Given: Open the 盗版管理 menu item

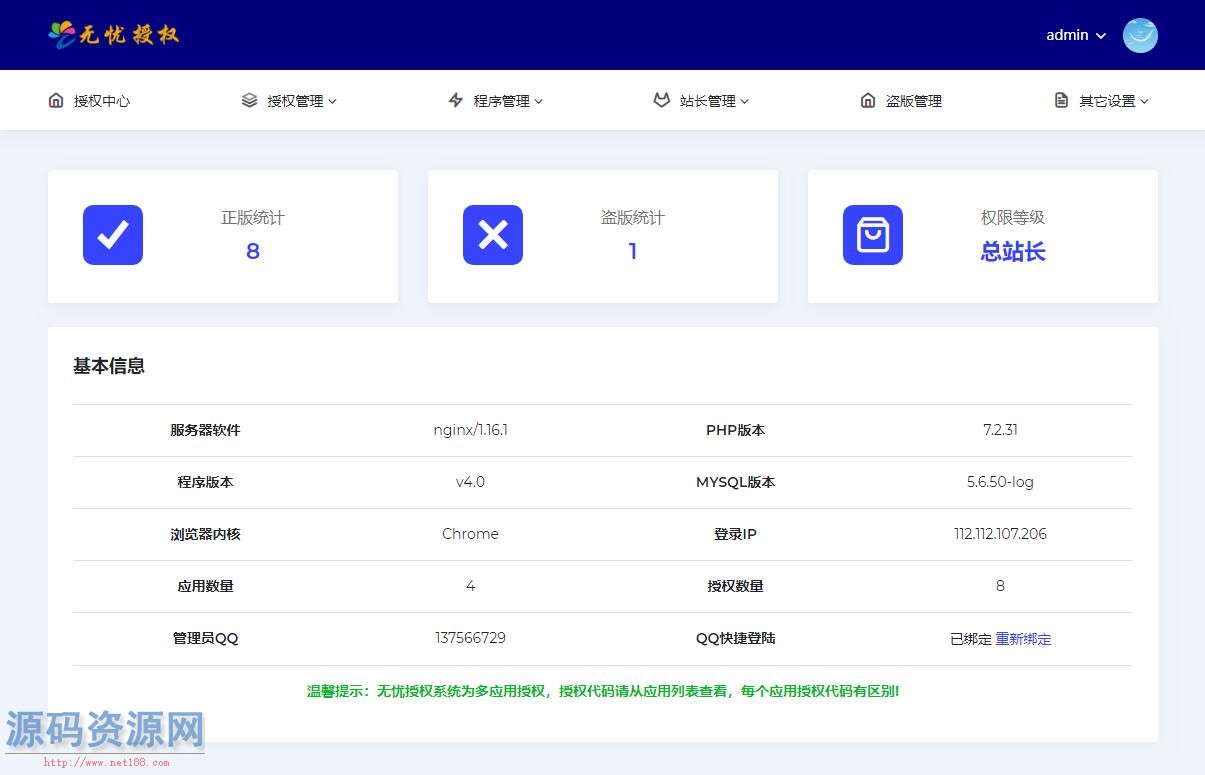Looking at the screenshot, I should pyautogui.click(x=914, y=101).
